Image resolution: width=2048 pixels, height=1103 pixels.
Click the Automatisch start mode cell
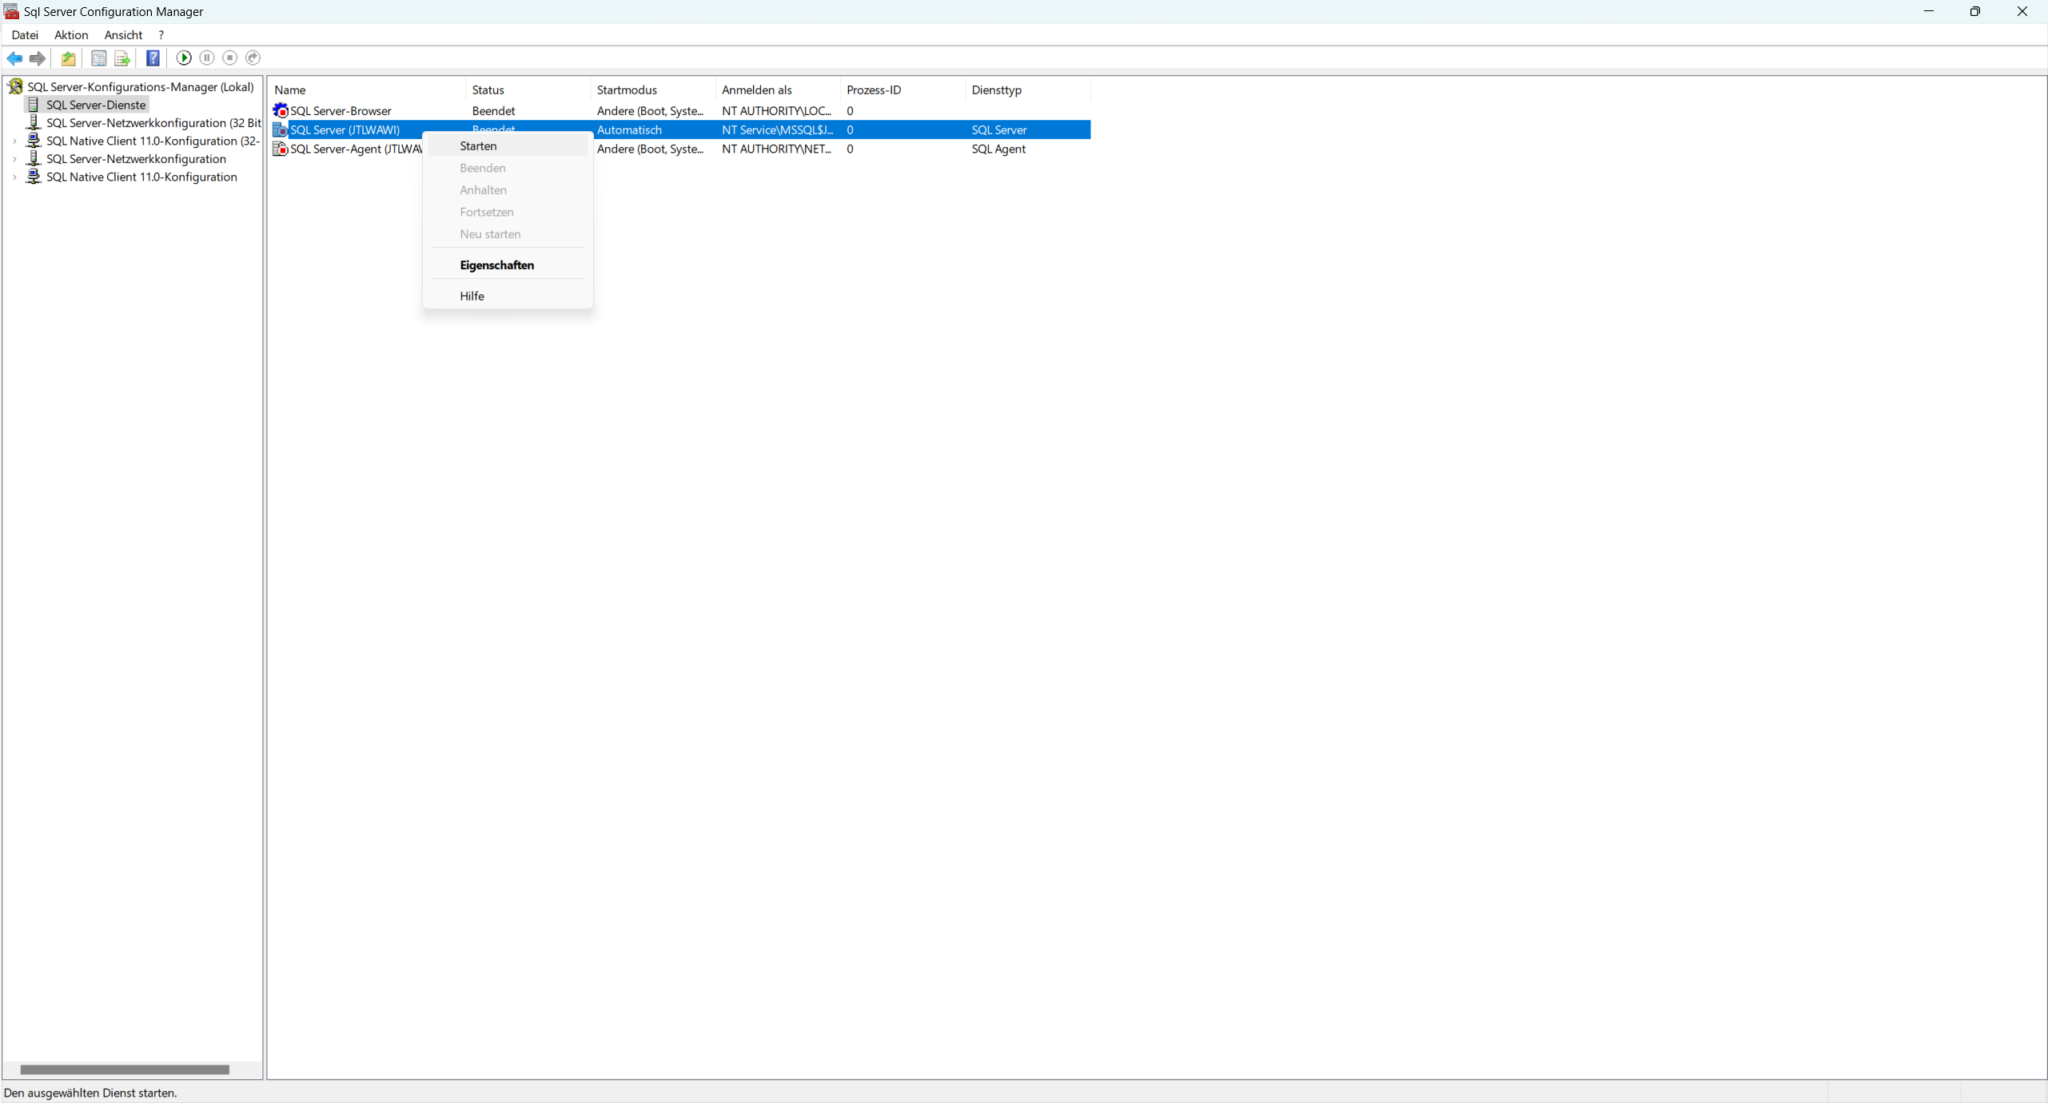point(629,130)
